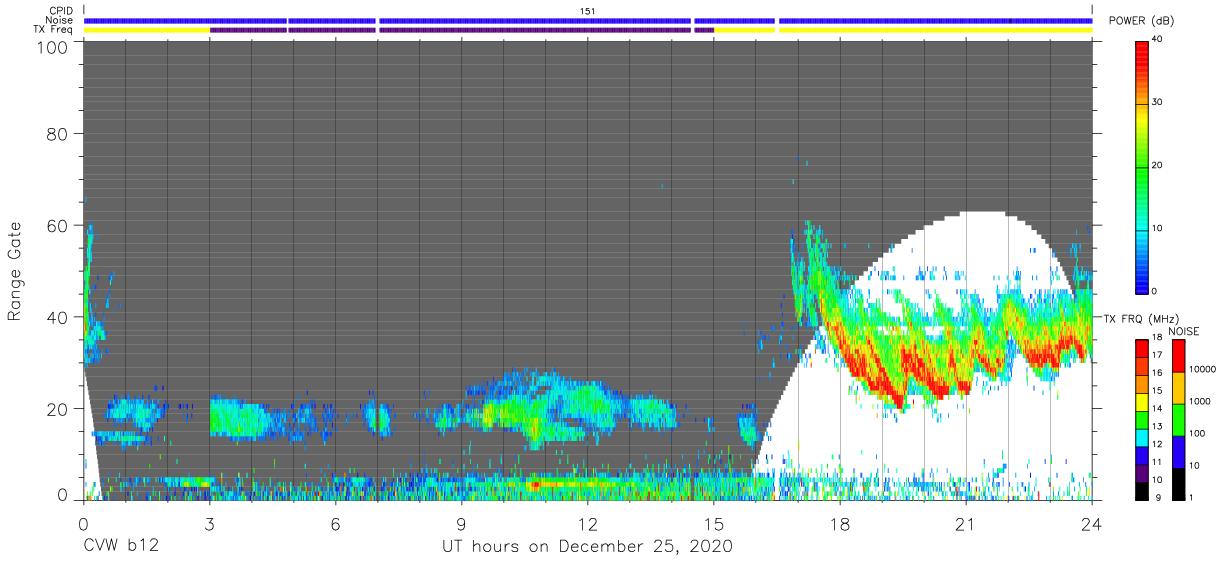
Task: Click the 100 label on Range Gate axis
Action: [51, 47]
